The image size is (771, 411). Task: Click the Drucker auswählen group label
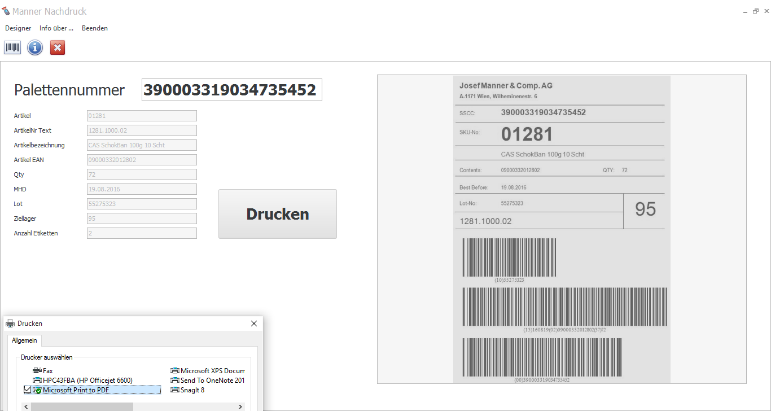pos(47,357)
